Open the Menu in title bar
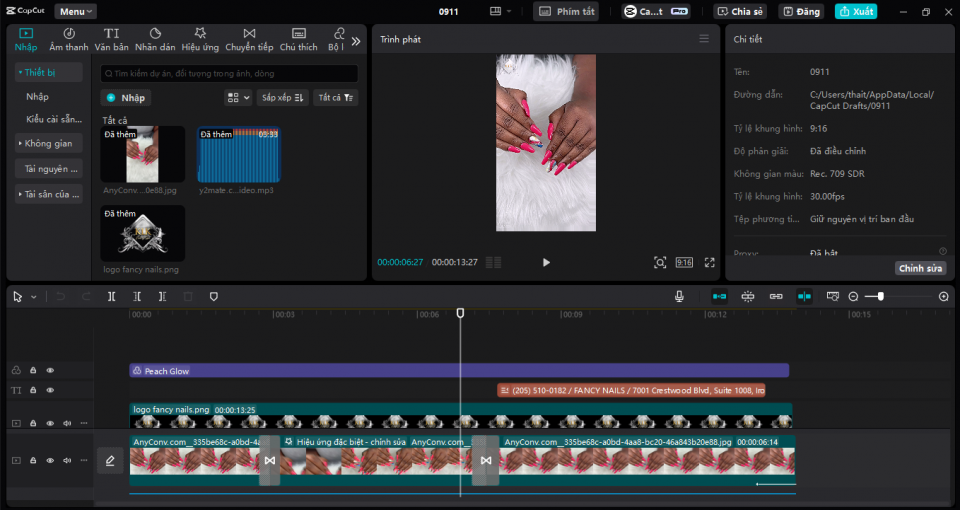Image resolution: width=960 pixels, height=510 pixels. (x=75, y=12)
